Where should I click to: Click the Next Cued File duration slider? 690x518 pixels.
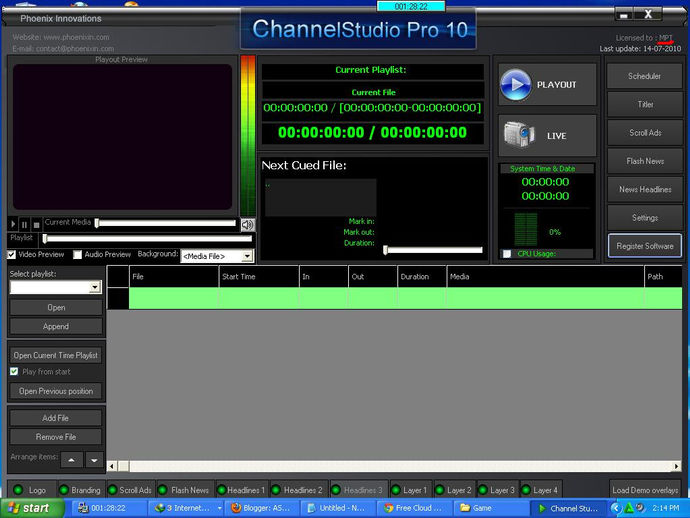(433, 250)
